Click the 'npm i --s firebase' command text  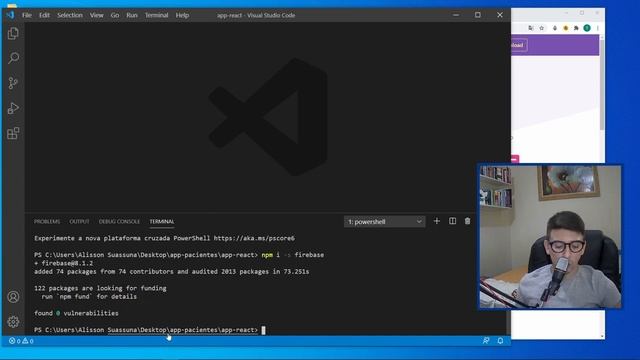pyautogui.click(x=293, y=255)
